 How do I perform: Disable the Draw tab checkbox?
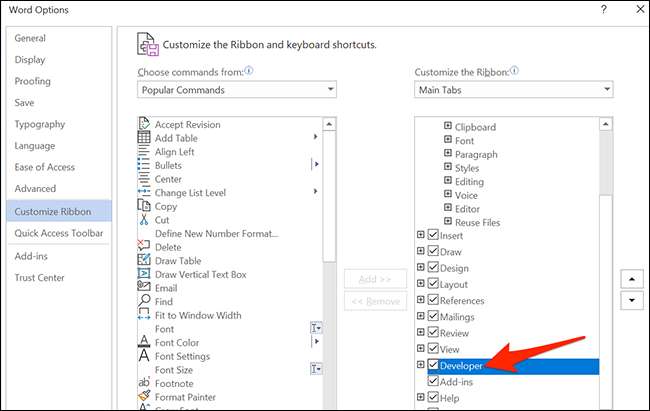(x=433, y=252)
